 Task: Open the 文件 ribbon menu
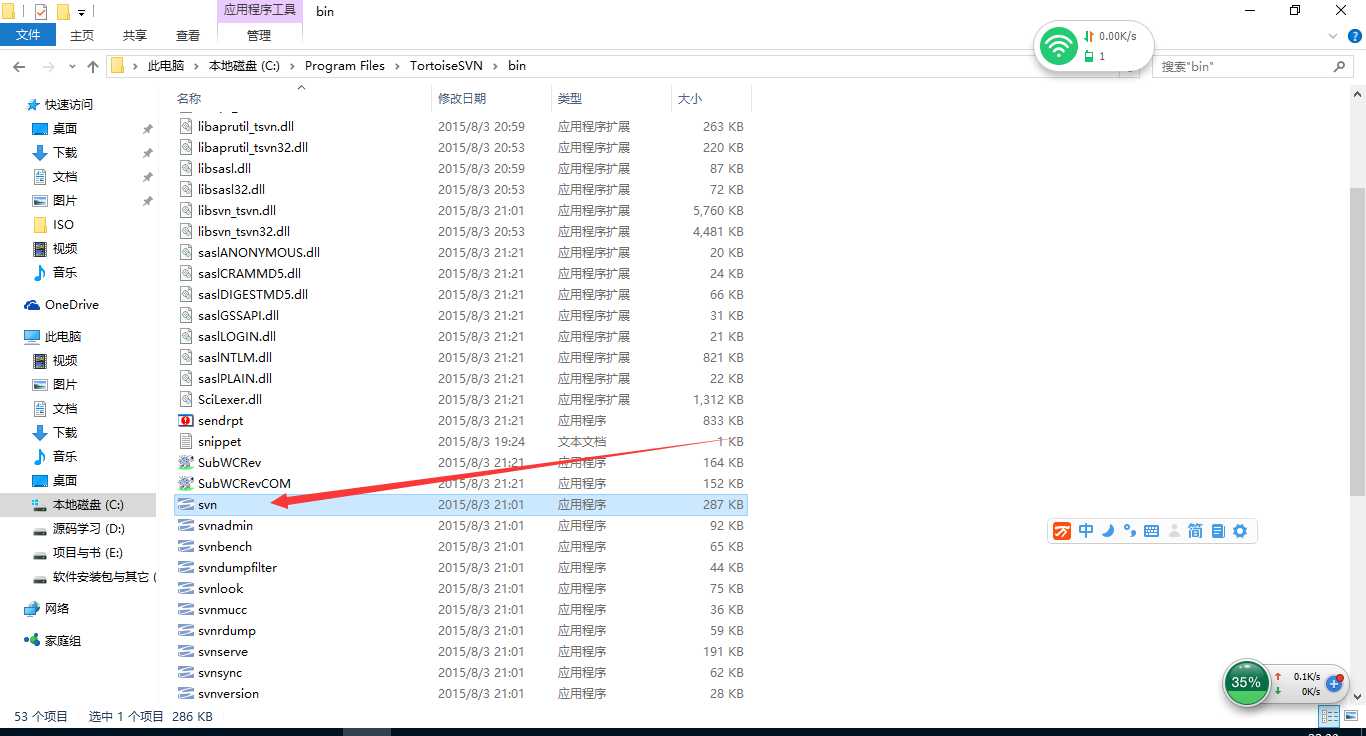click(29, 35)
